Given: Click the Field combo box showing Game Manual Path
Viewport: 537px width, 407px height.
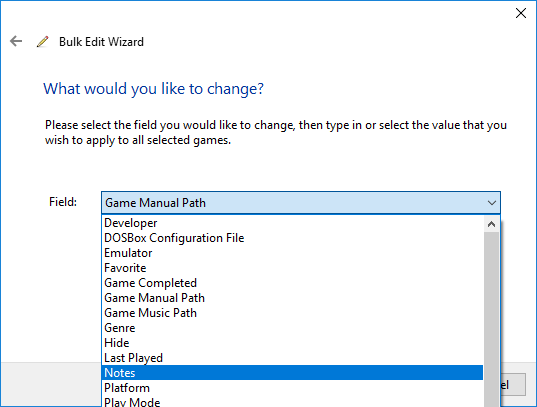Looking at the screenshot, I should tap(301, 203).
